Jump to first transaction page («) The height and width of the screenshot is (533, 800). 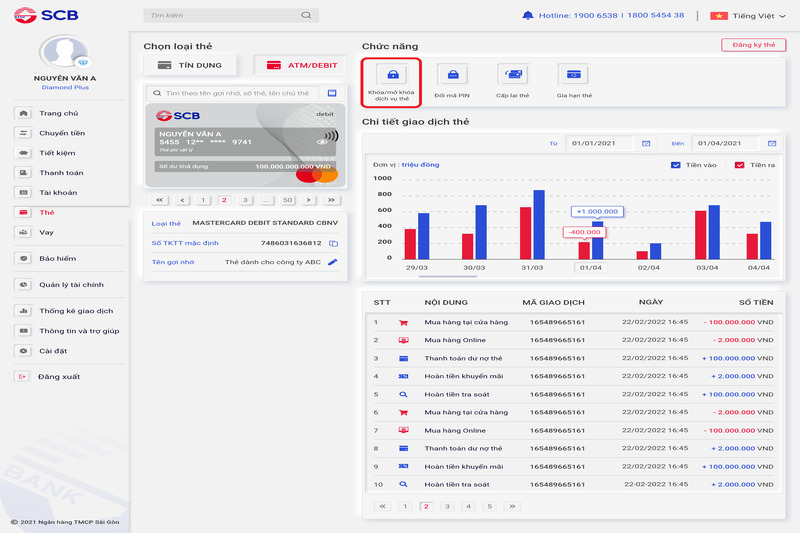click(383, 506)
